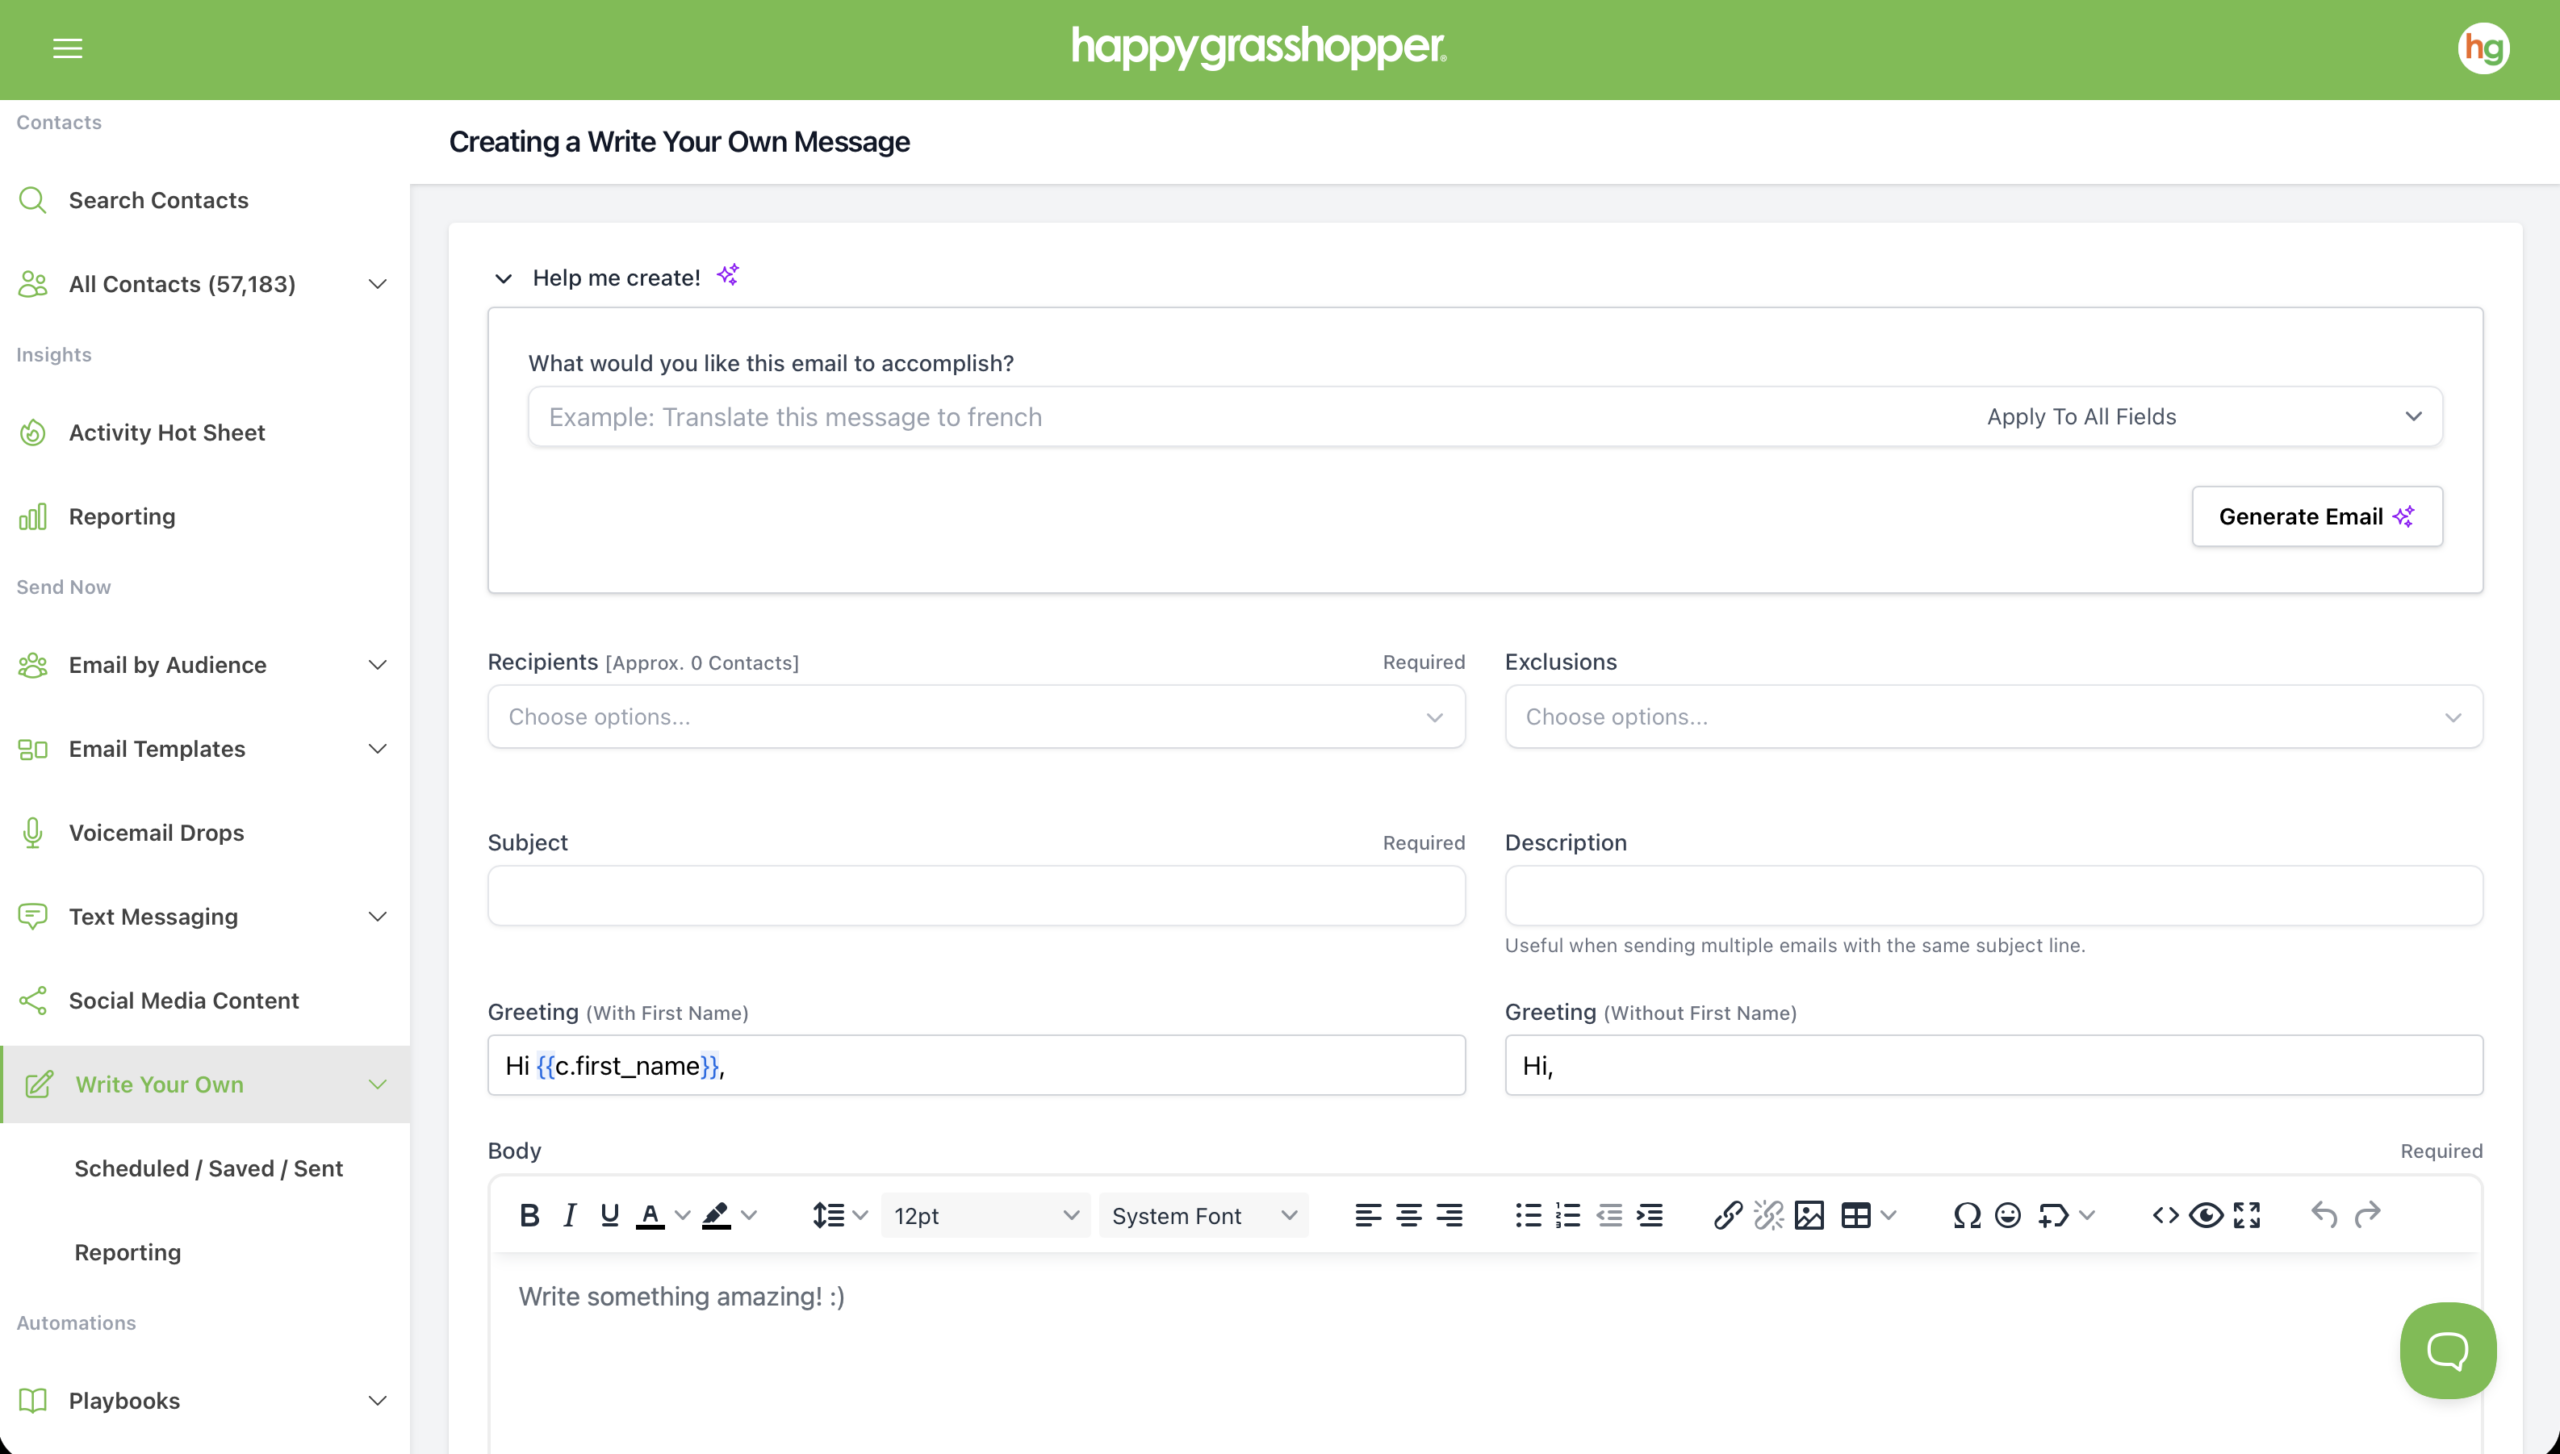
Task: Open Scheduled / Saved / Sent
Action: [x=208, y=1169]
